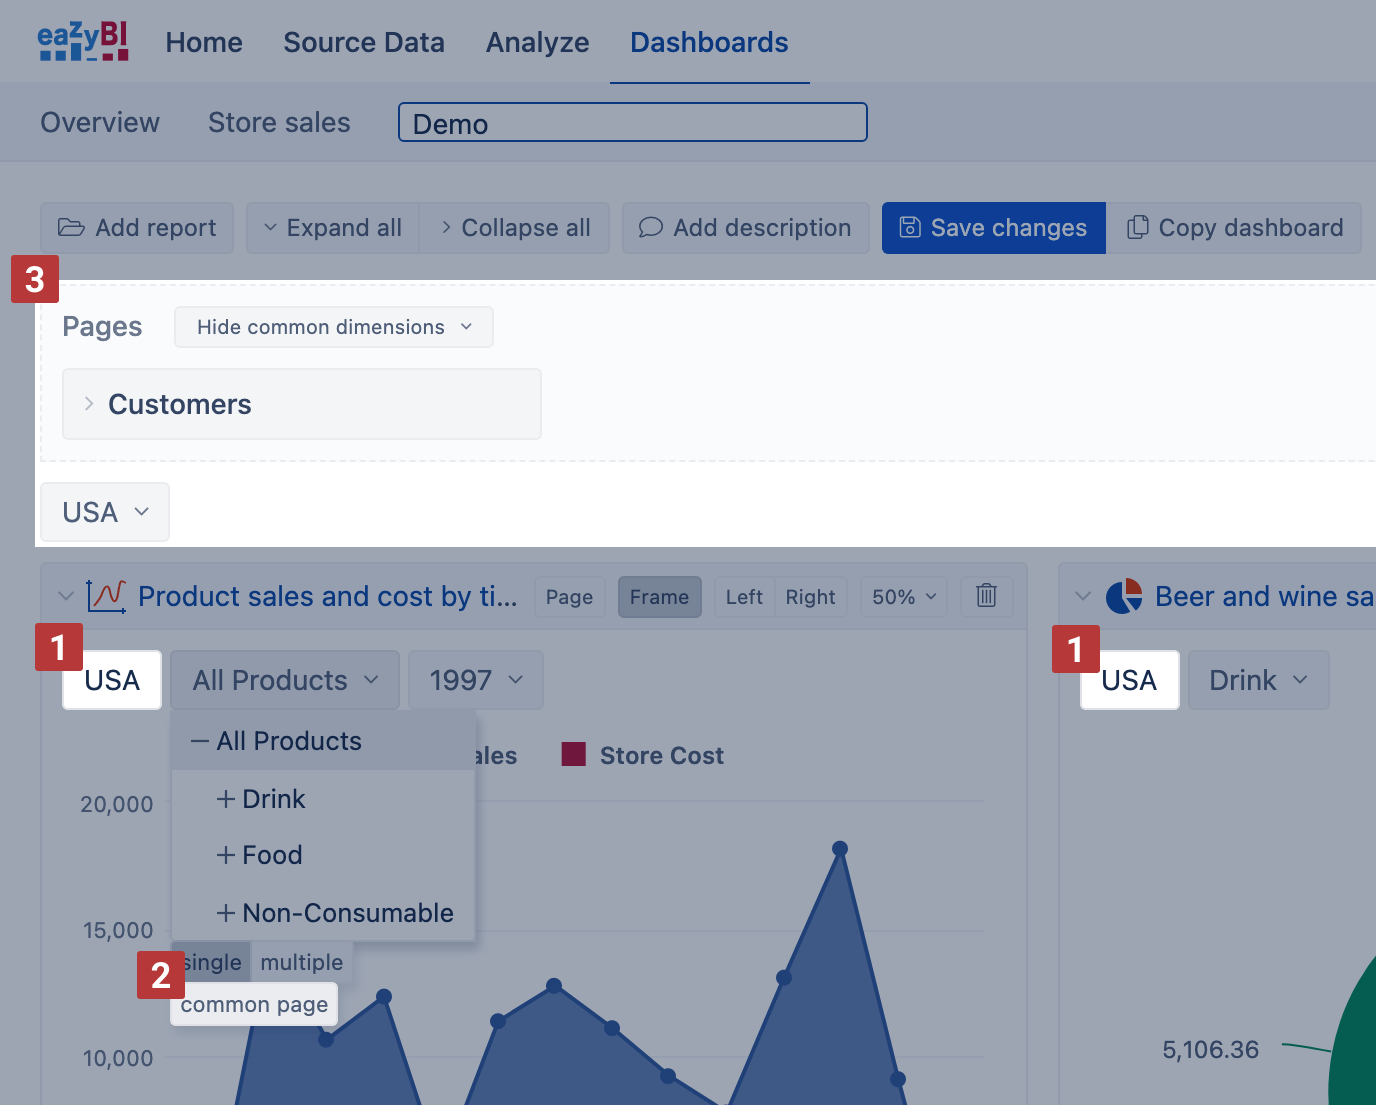Click the pie chart report icon

point(1124,596)
